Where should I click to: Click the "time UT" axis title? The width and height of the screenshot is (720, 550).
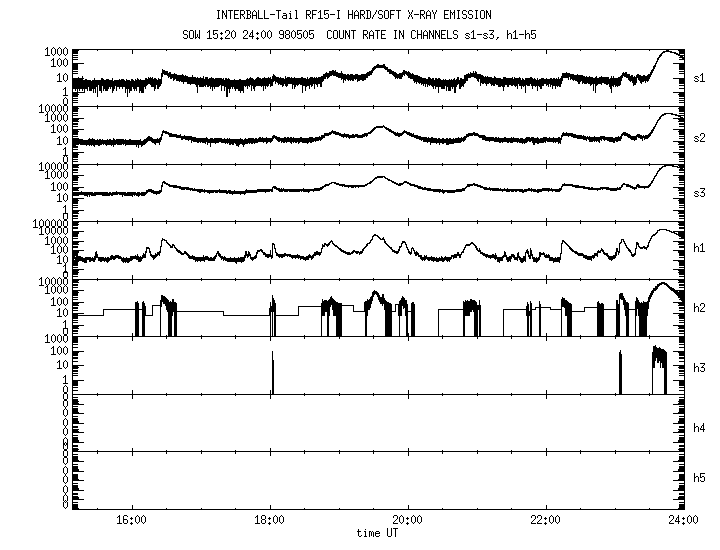point(377,534)
